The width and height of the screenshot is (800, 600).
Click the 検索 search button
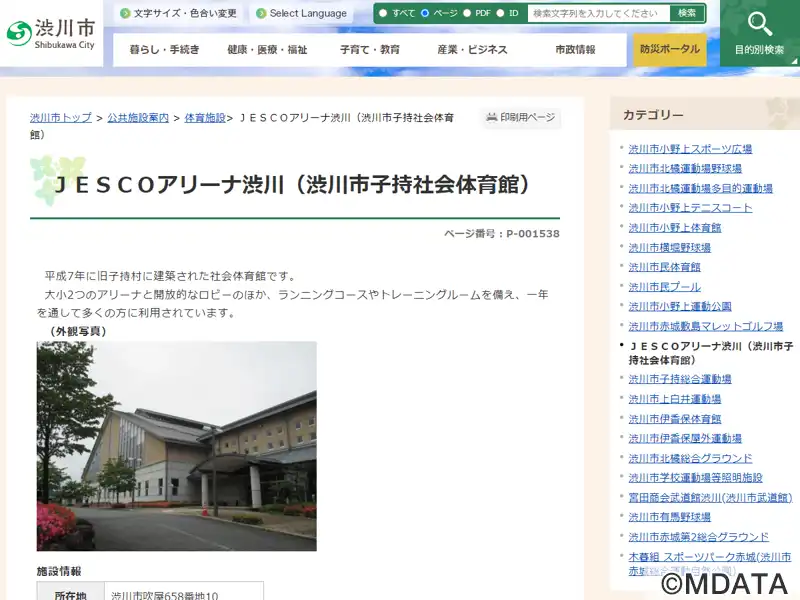(687, 13)
